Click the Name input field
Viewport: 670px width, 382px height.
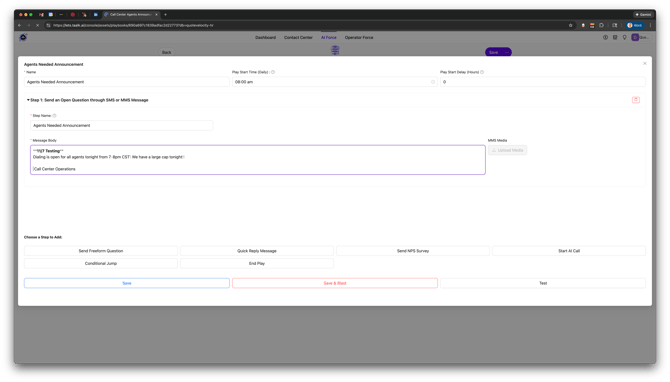coord(127,82)
